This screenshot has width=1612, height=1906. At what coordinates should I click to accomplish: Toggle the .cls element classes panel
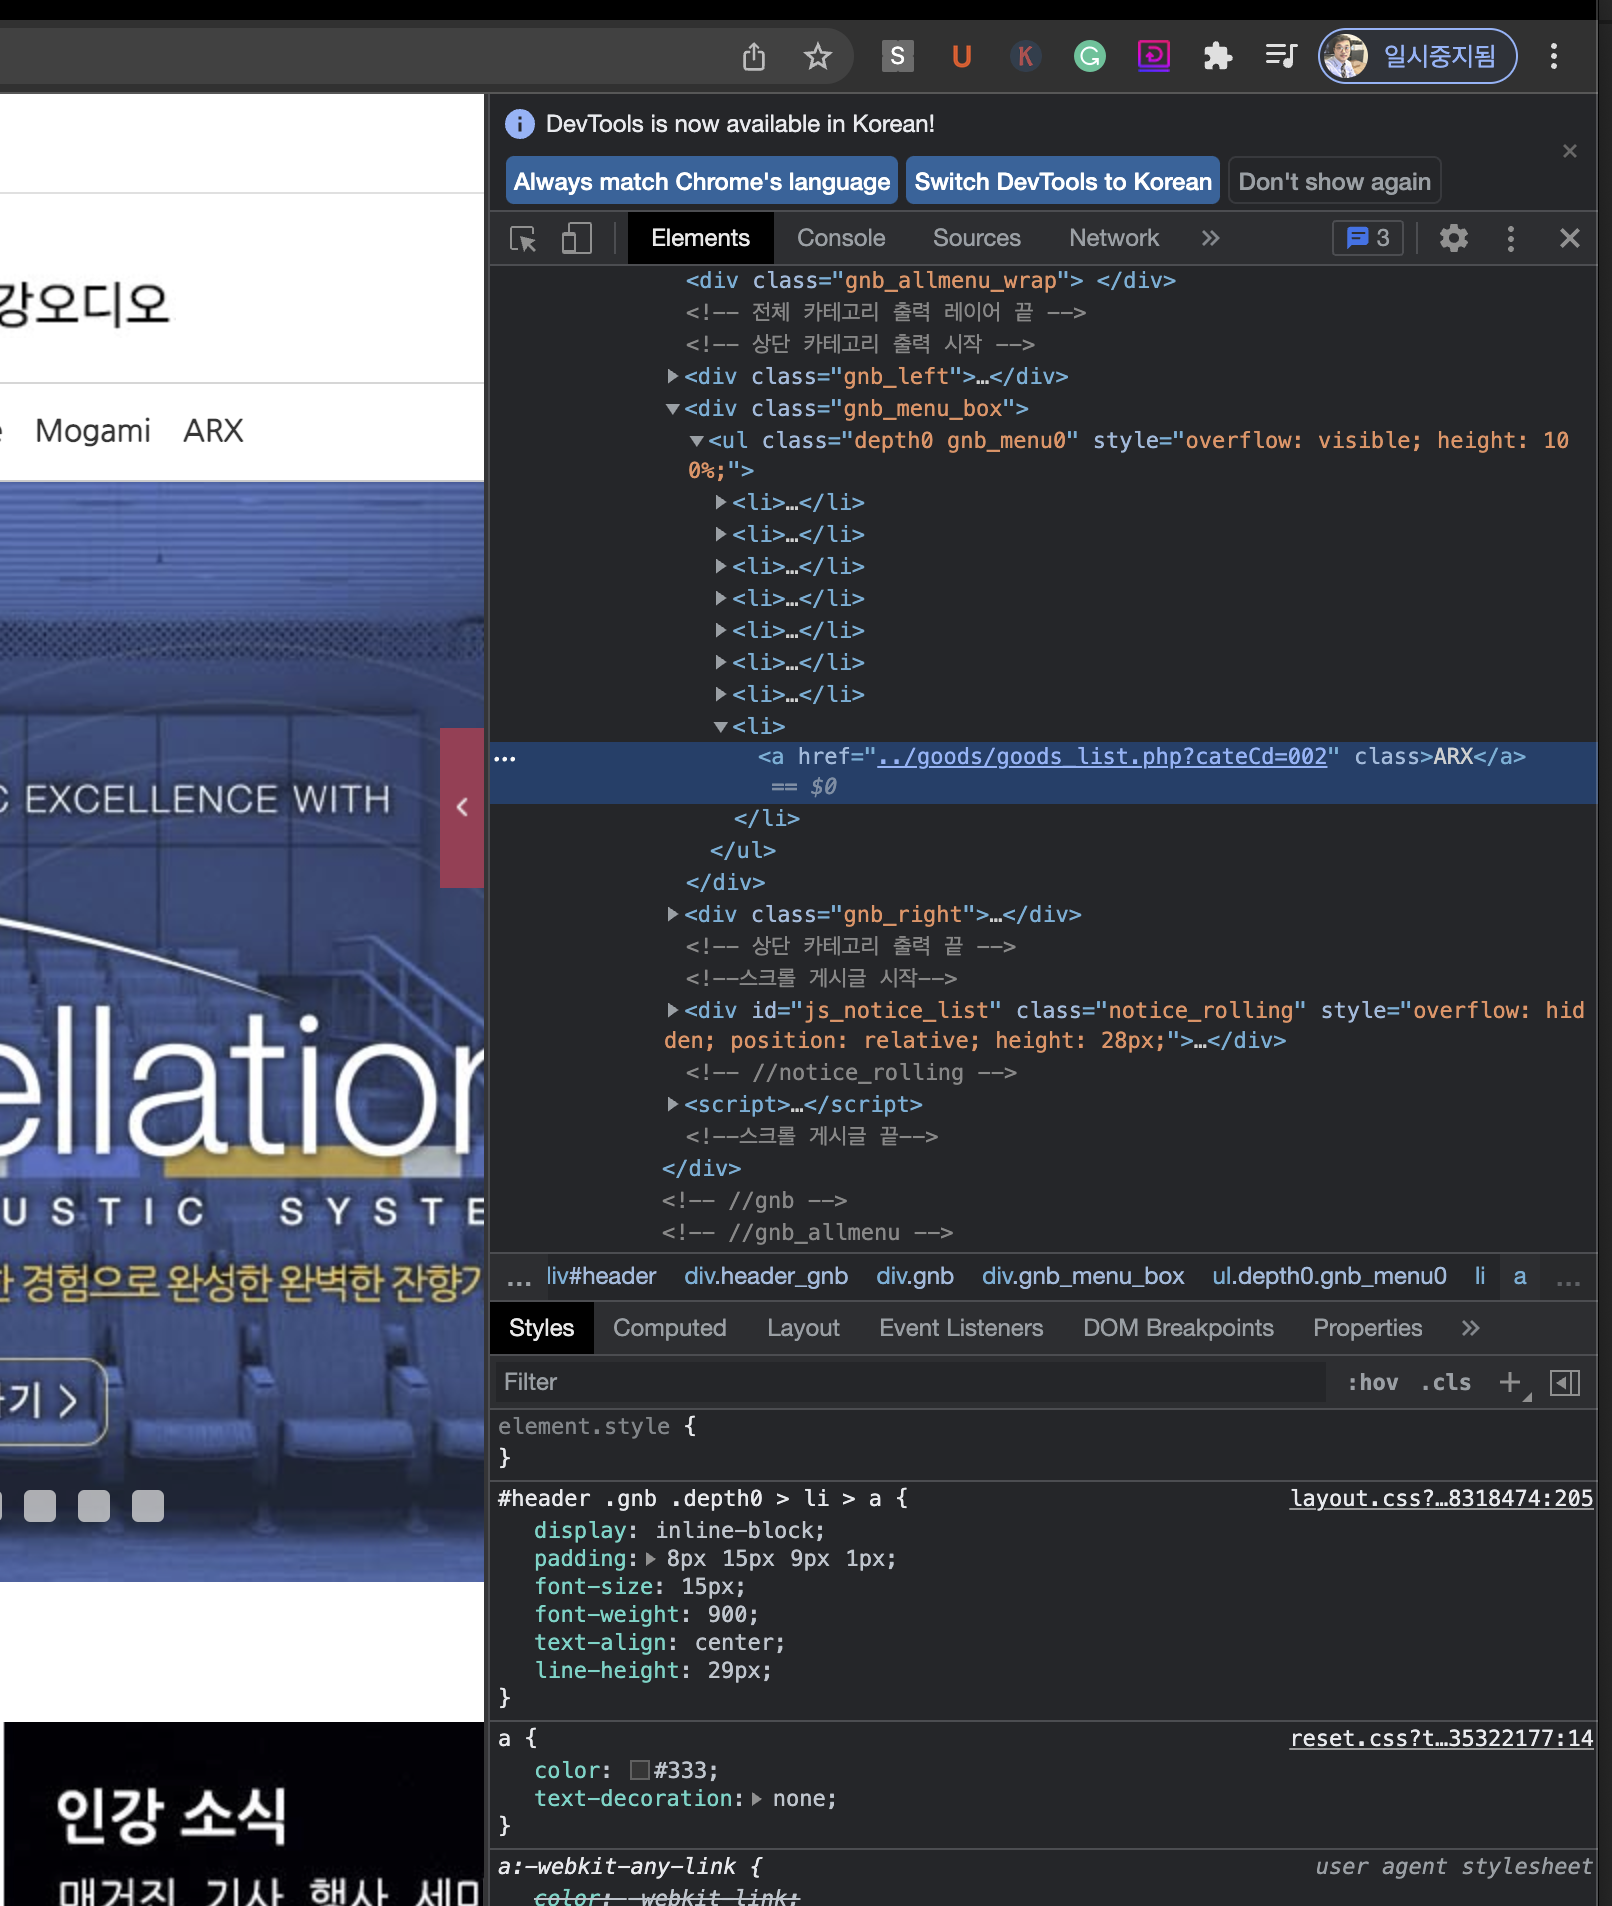click(1446, 1382)
